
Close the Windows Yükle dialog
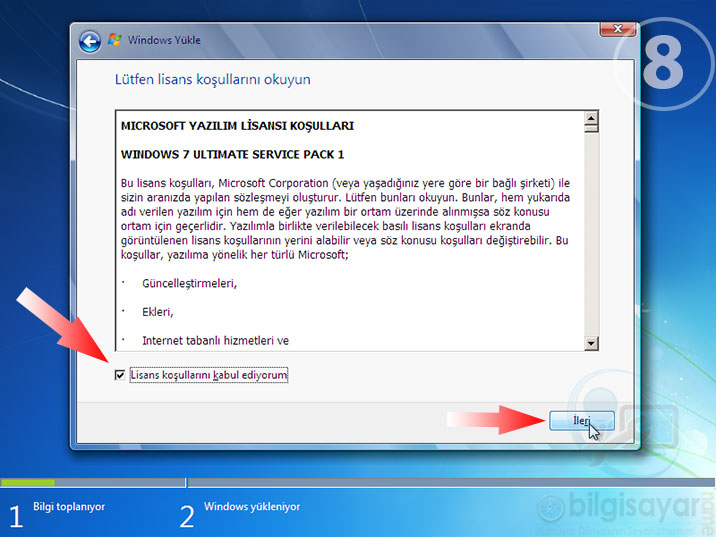point(617,29)
